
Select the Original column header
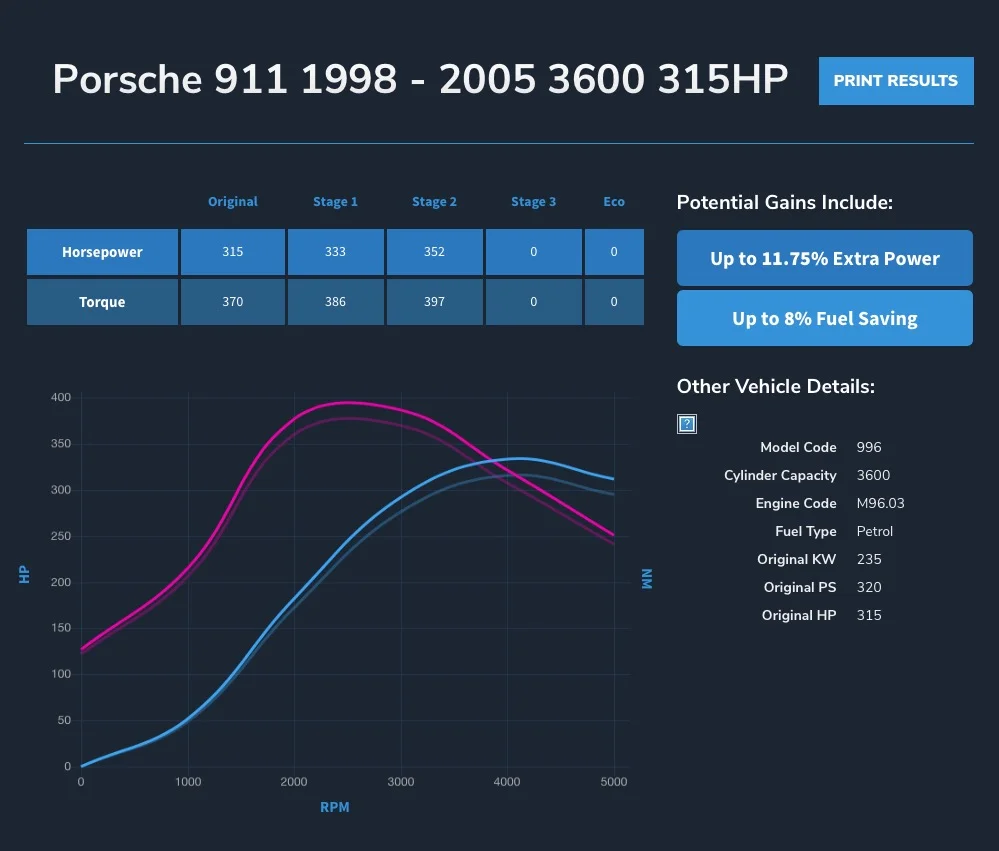(x=233, y=201)
